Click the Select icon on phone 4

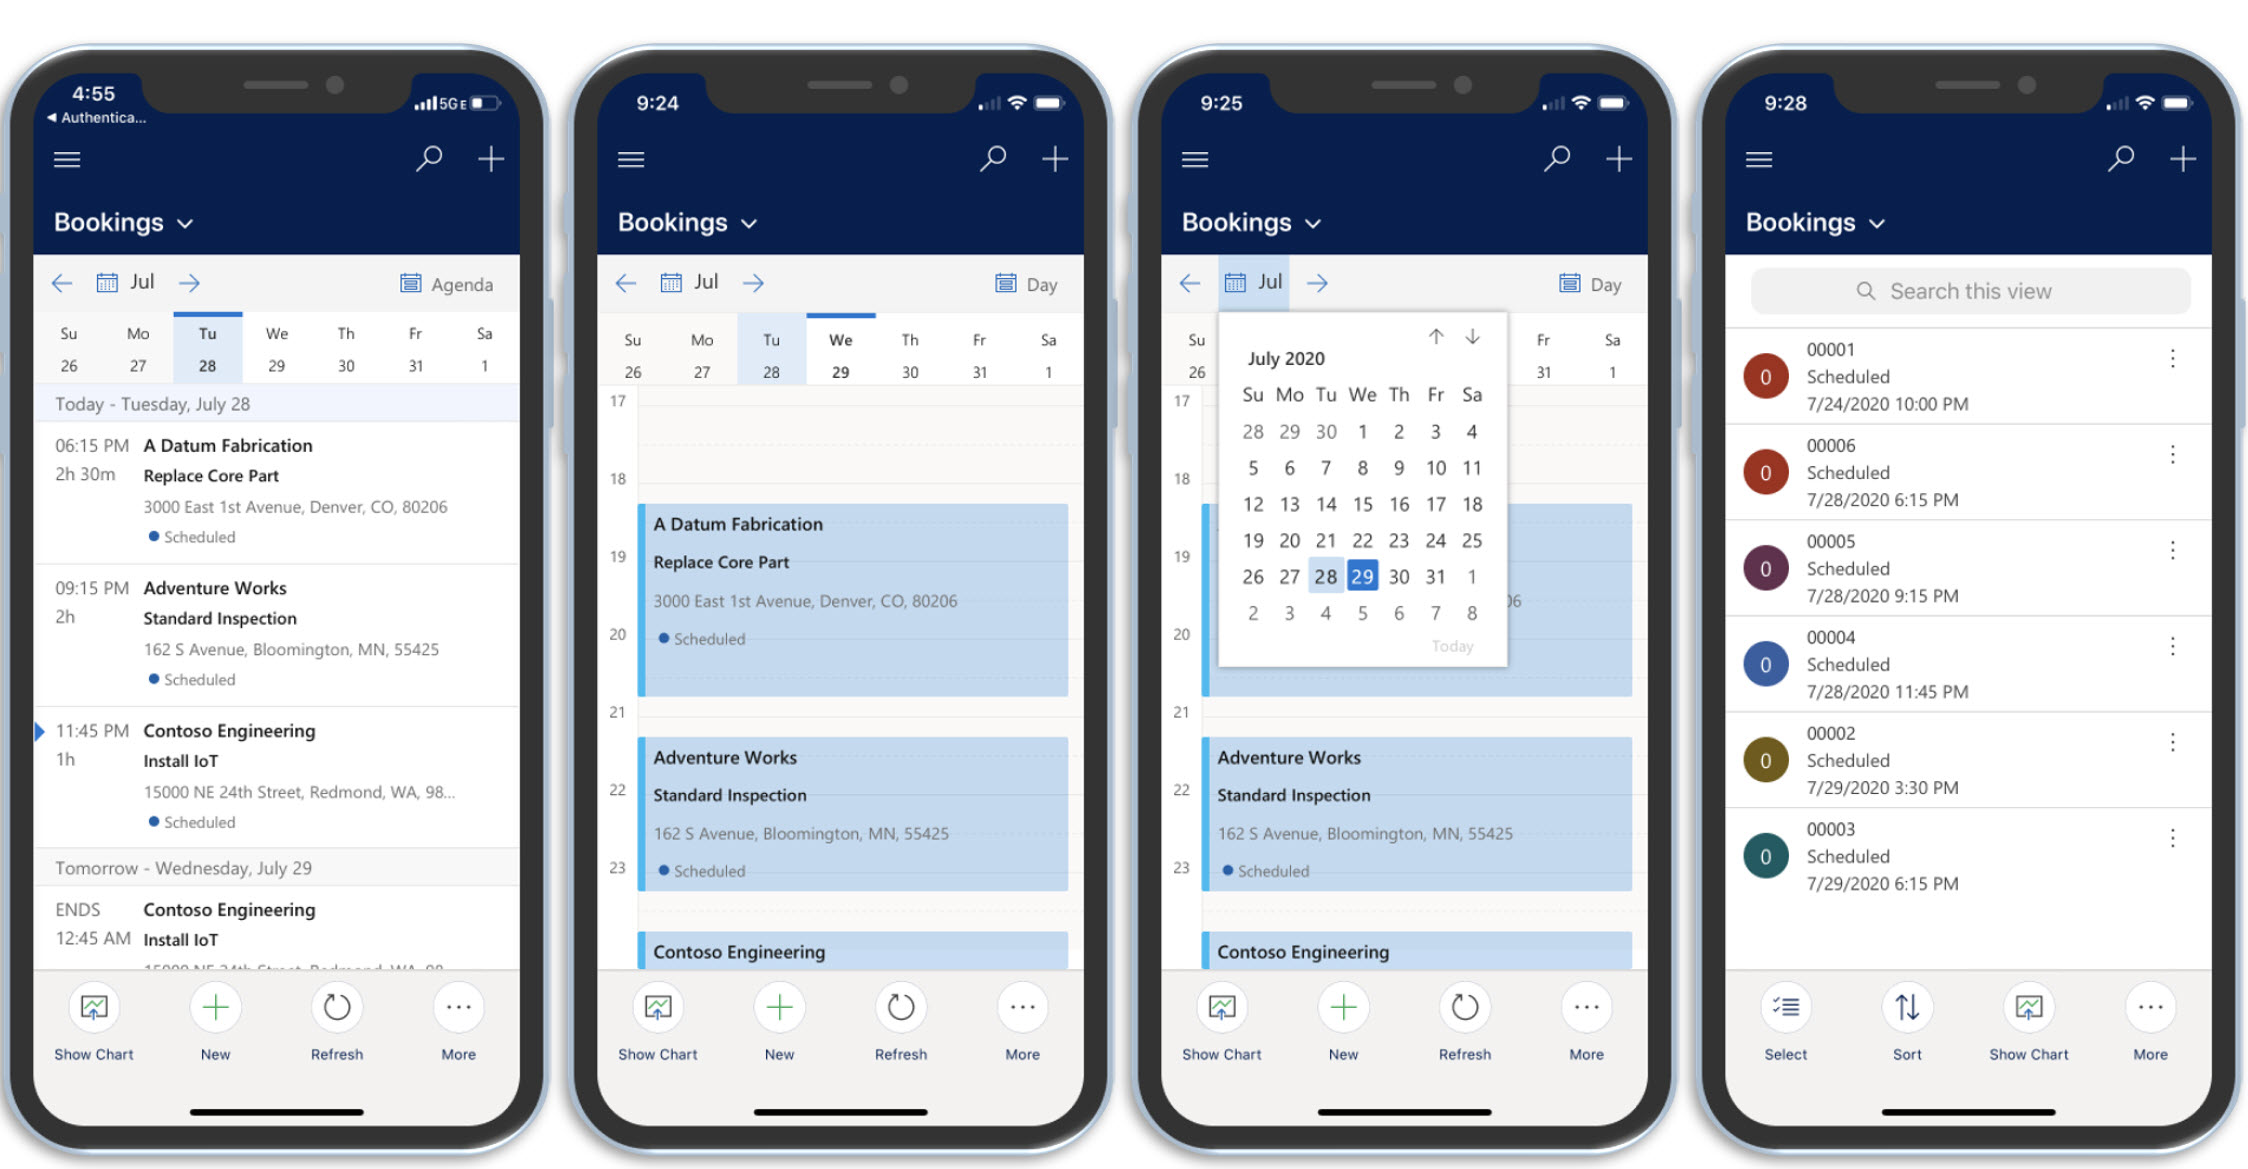pyautogui.click(x=1786, y=1010)
